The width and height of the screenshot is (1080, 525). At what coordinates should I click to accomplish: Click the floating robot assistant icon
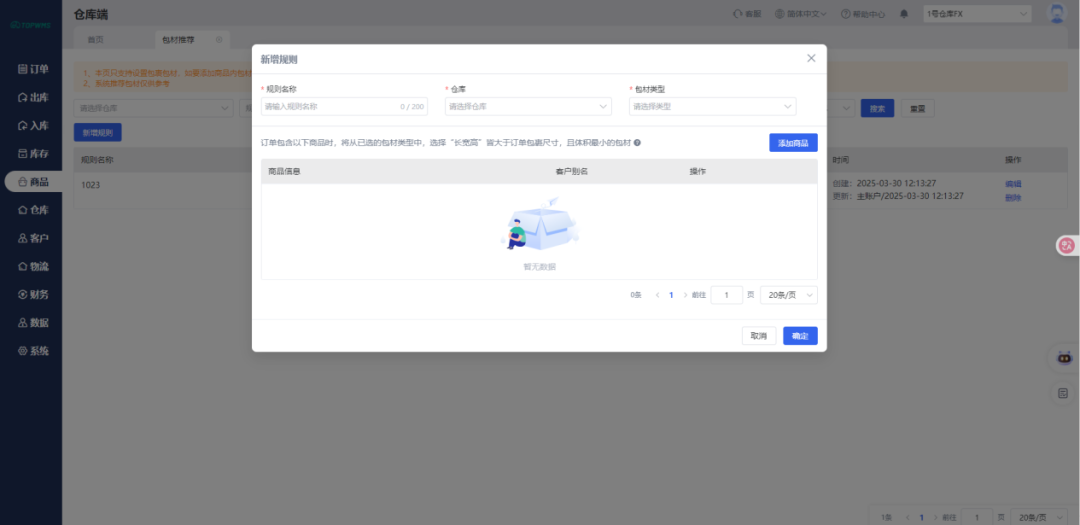coord(1064,358)
